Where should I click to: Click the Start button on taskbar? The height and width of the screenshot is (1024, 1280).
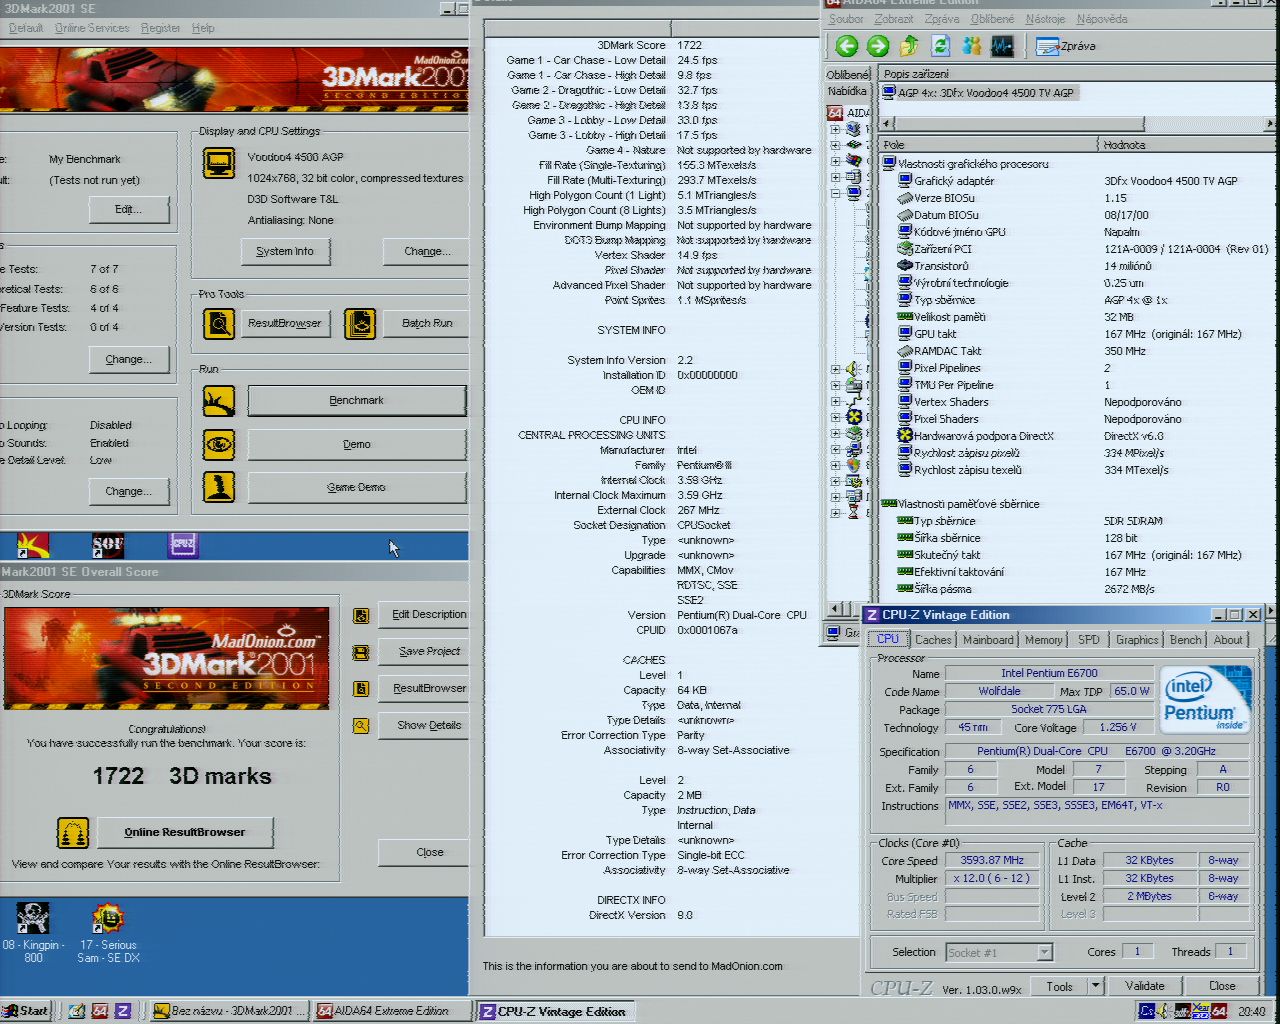pos(27,1011)
